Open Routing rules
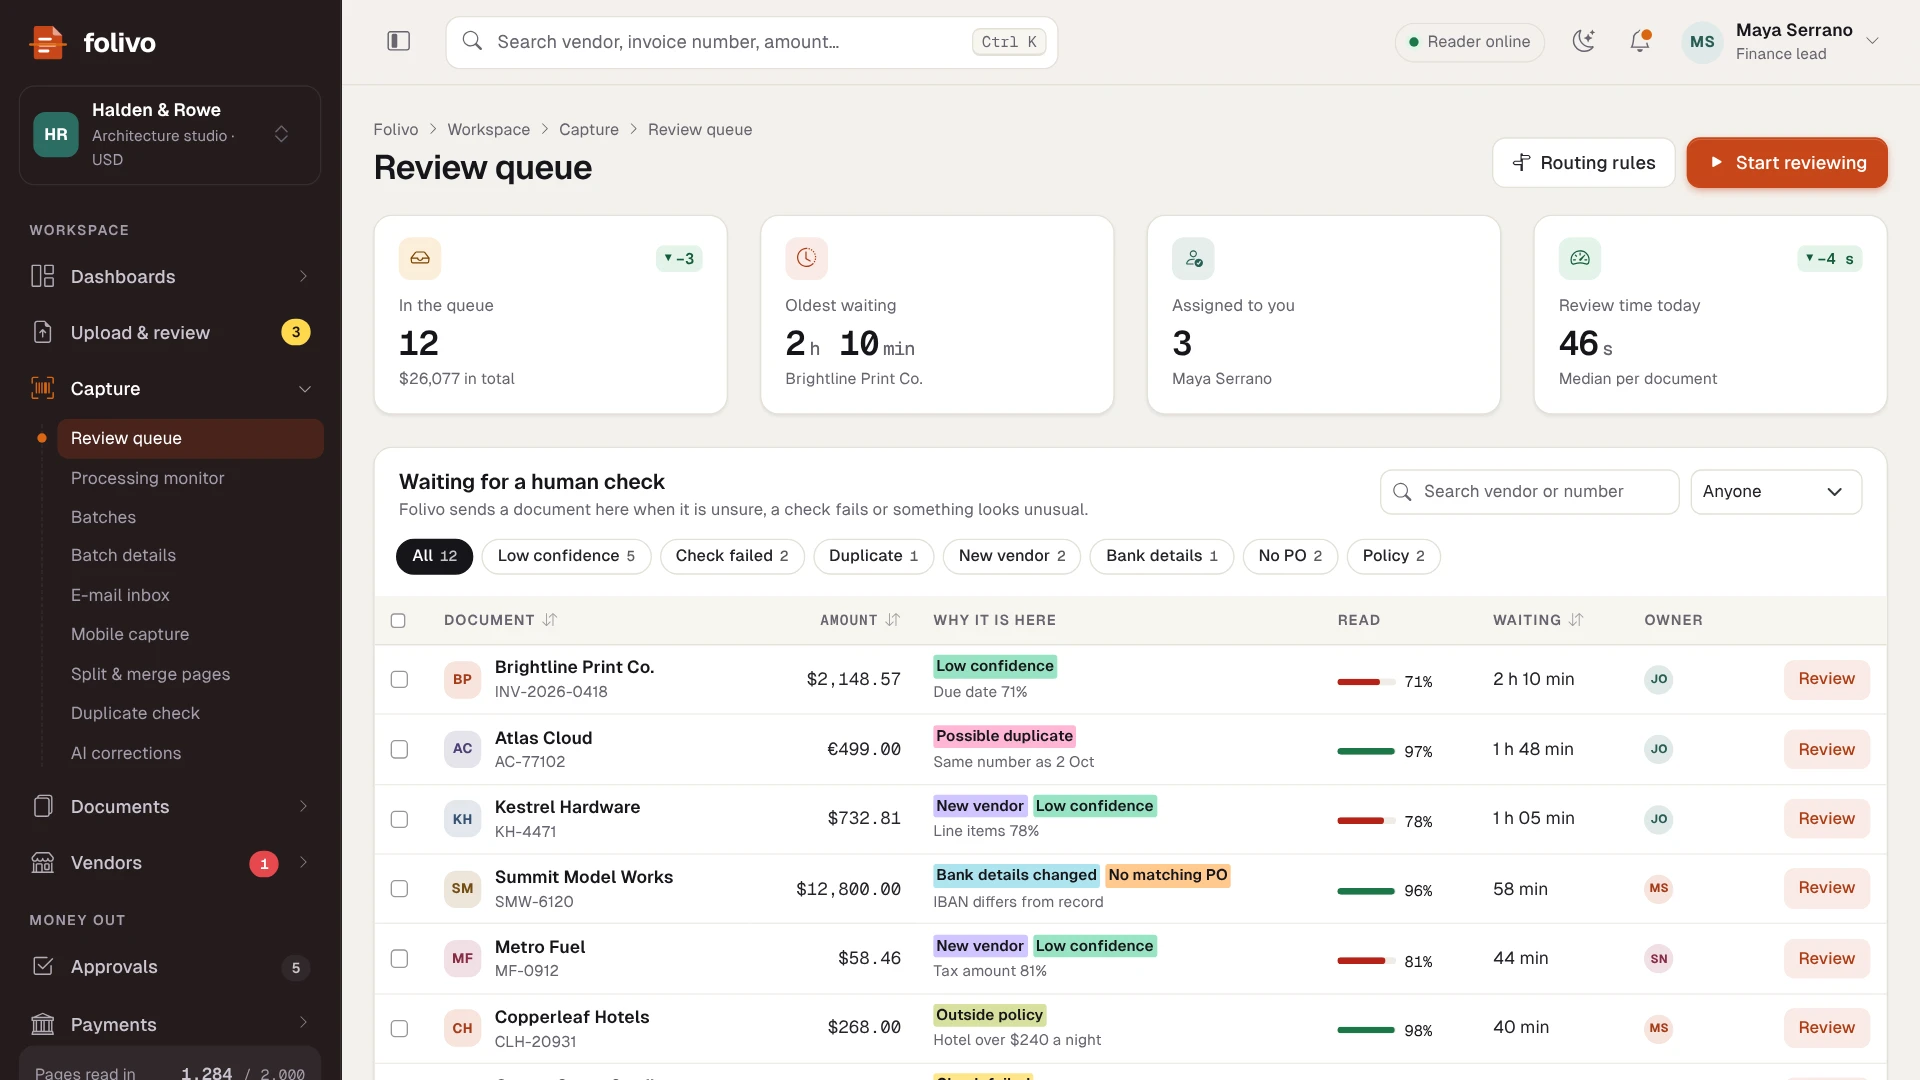Screen dimensions: 1920x1080 point(1584,163)
